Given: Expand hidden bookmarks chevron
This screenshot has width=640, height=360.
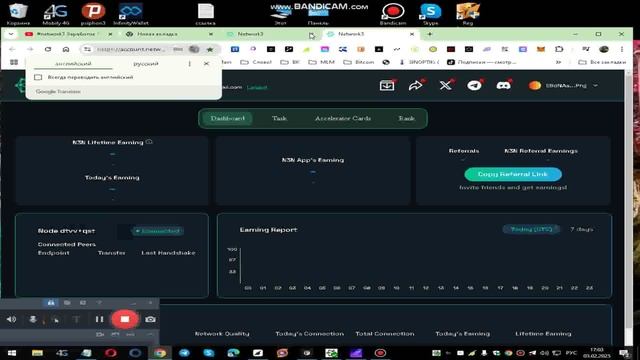Looking at the screenshot, I should [x=558, y=62].
